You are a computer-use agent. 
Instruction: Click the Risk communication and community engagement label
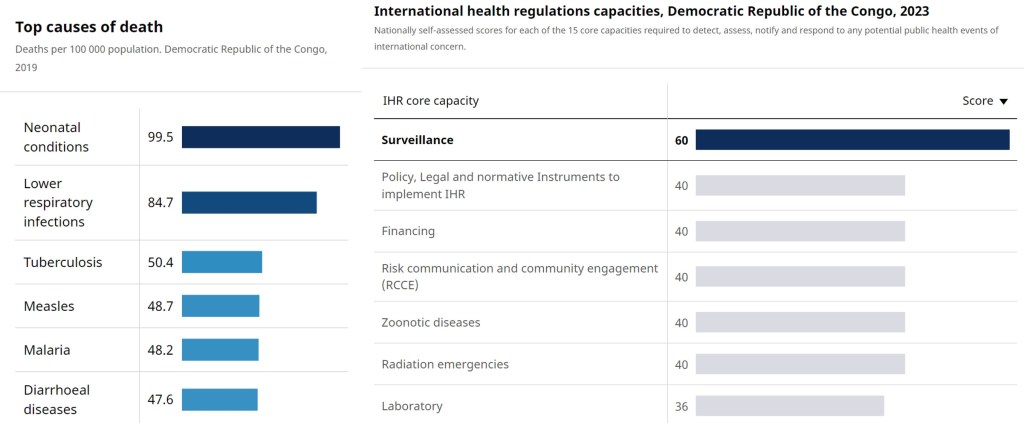tap(519, 276)
